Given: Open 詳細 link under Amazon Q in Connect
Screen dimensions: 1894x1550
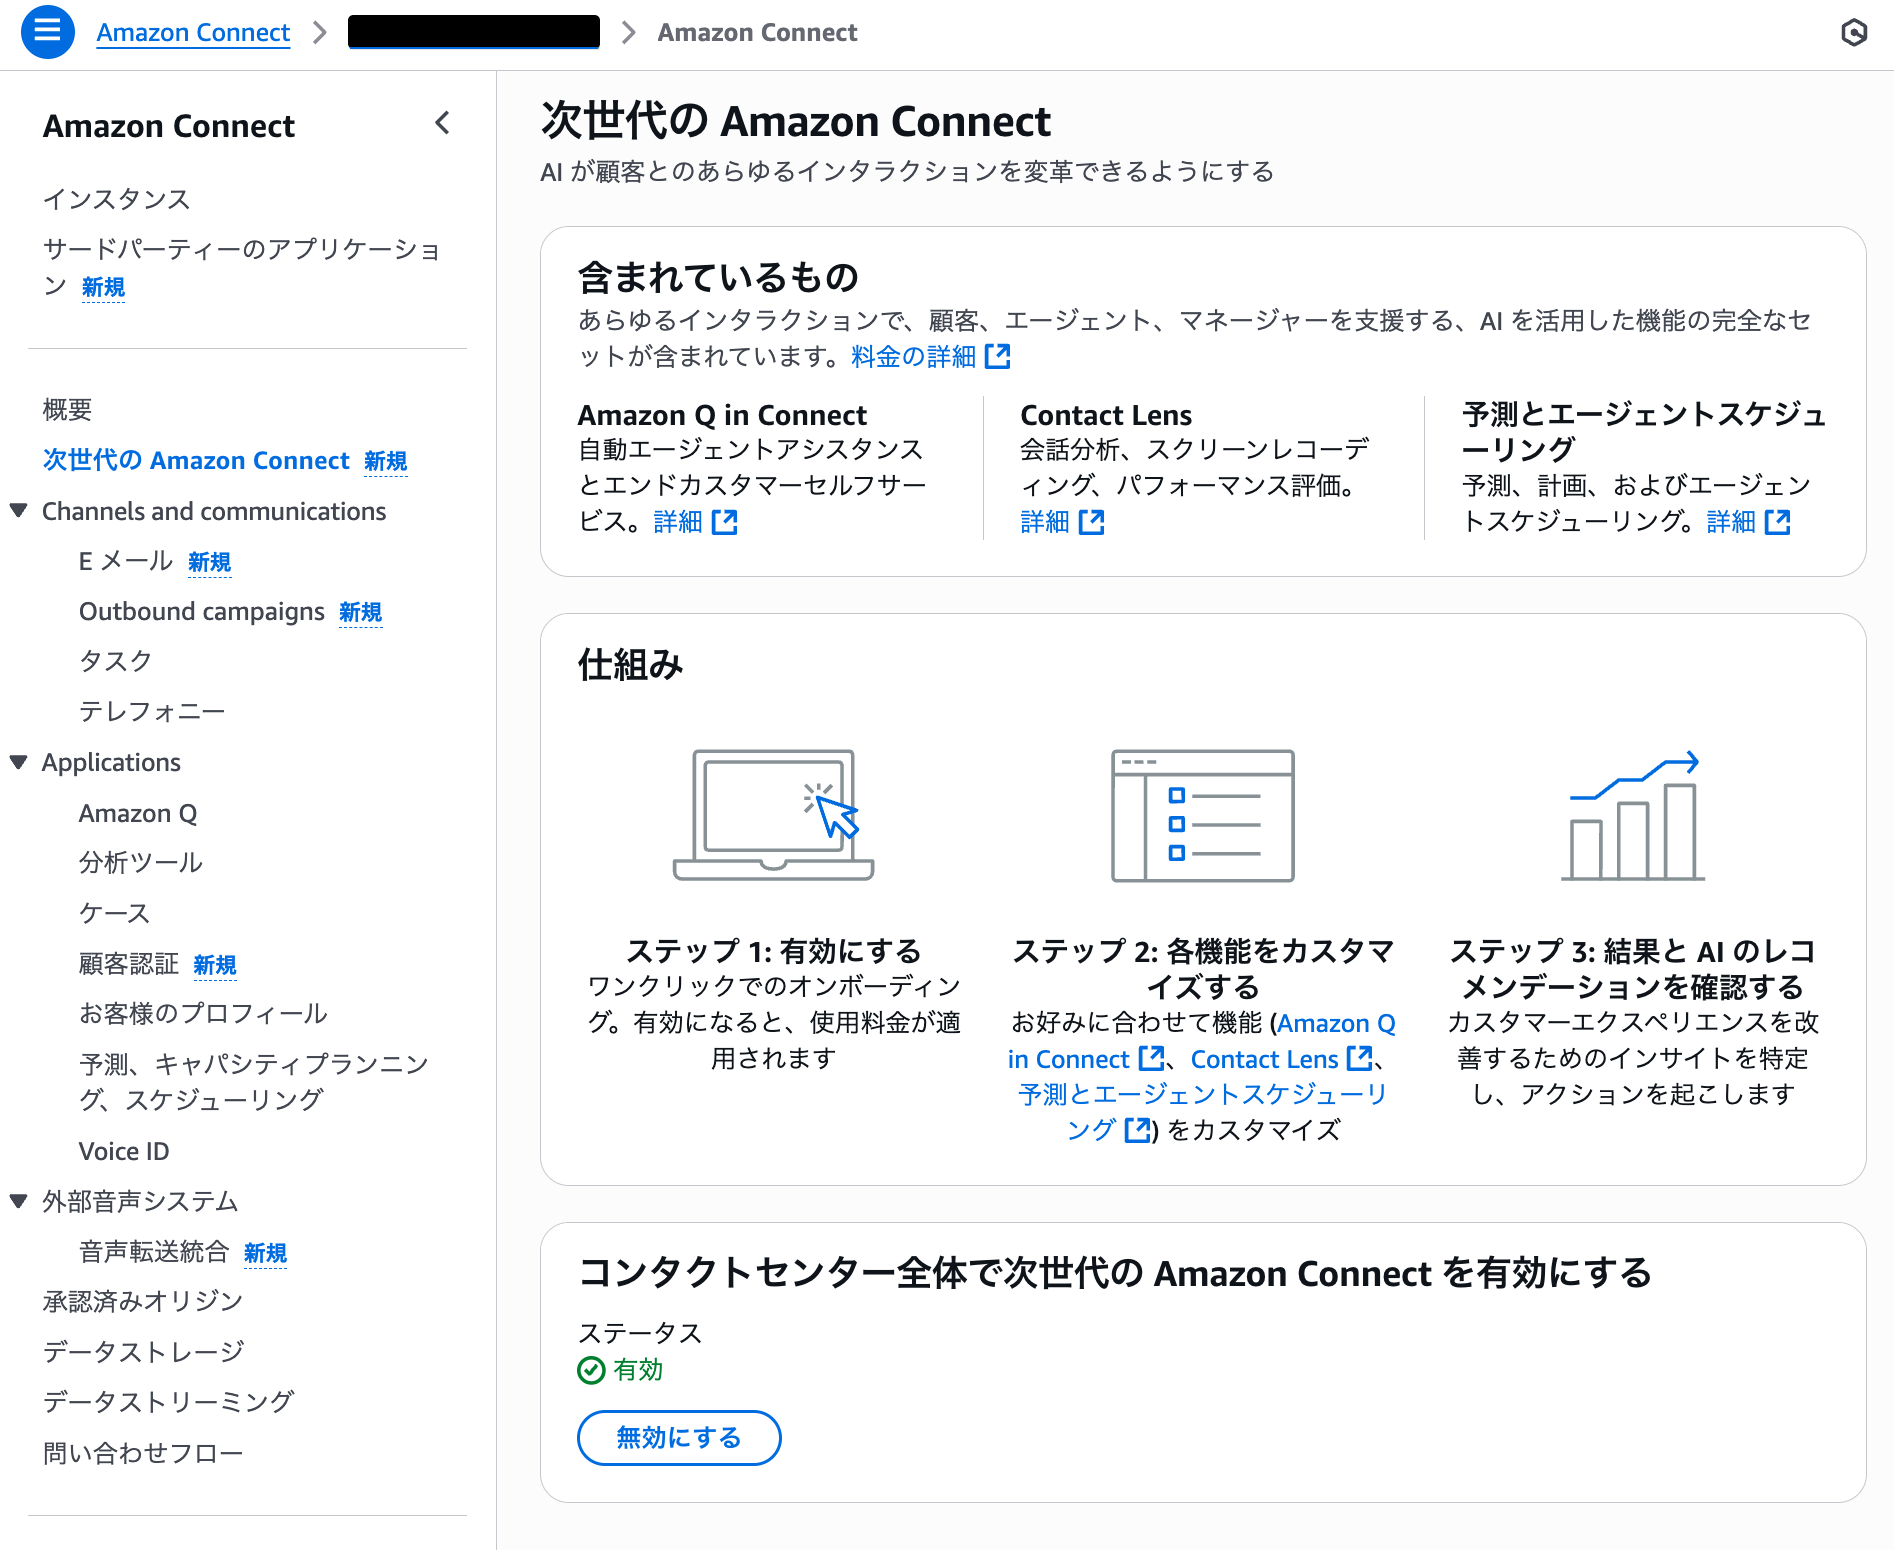Looking at the screenshot, I should pos(678,522).
